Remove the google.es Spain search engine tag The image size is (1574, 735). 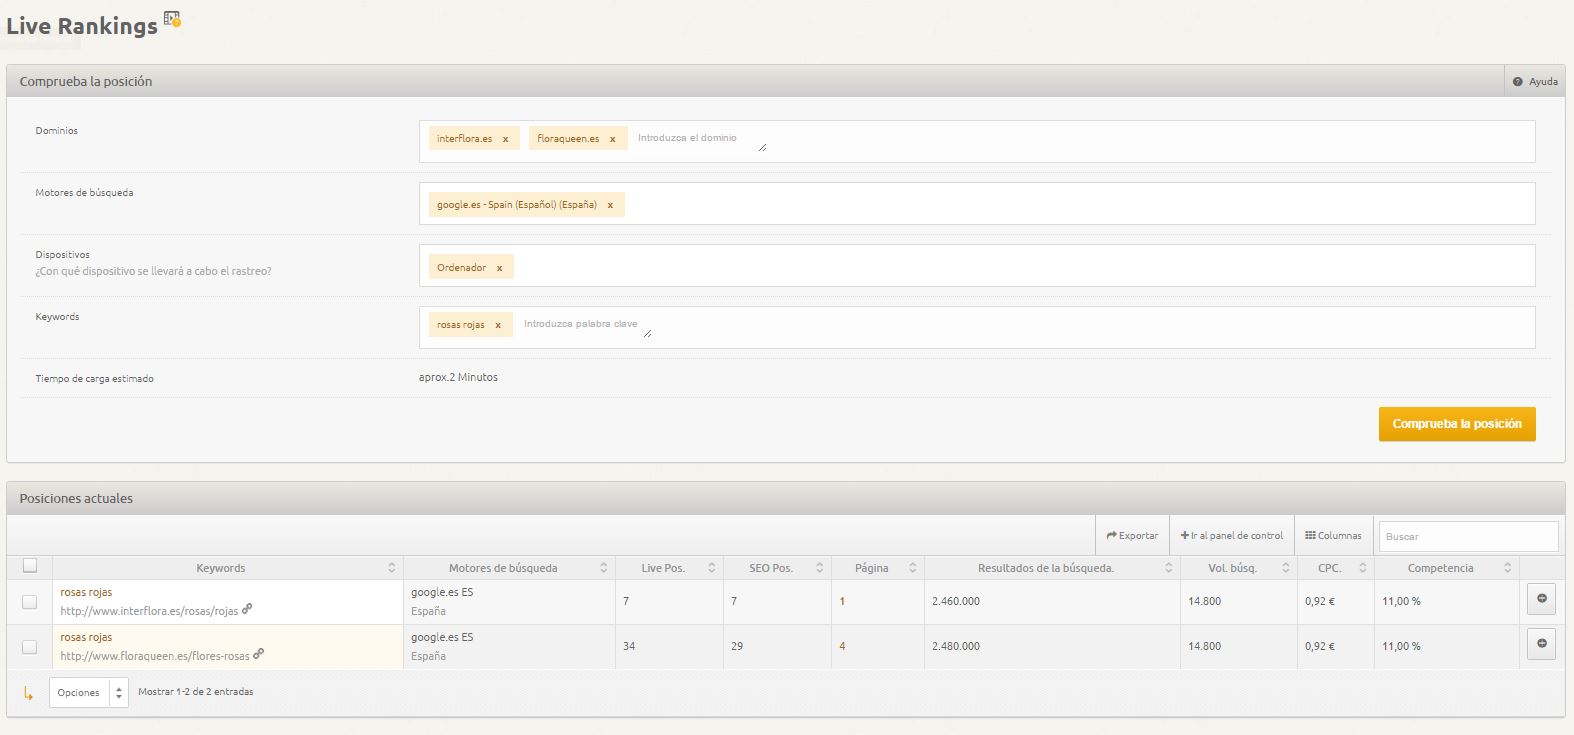(609, 205)
